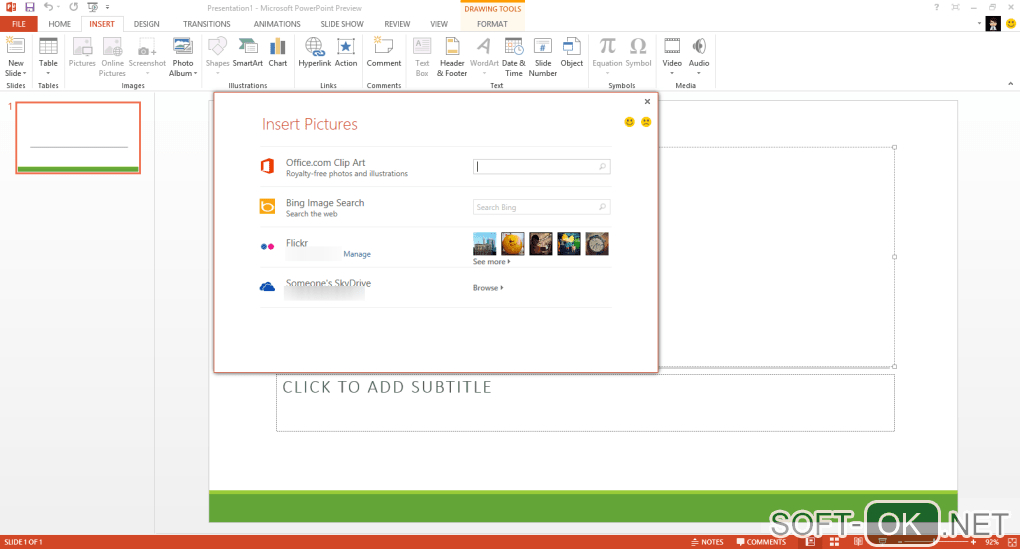Viewport: 1020px width, 549px height.
Task: Open the Undo history dropdown arrow
Action: click(x=58, y=7)
